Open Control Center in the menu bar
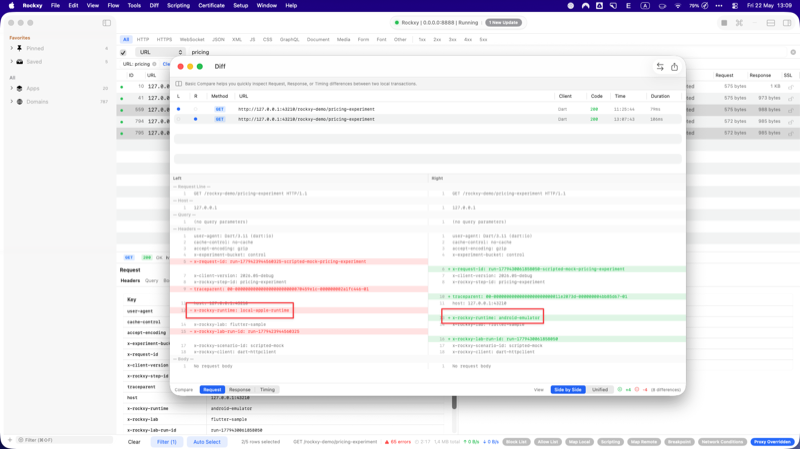800x449 pixels. (x=735, y=6)
